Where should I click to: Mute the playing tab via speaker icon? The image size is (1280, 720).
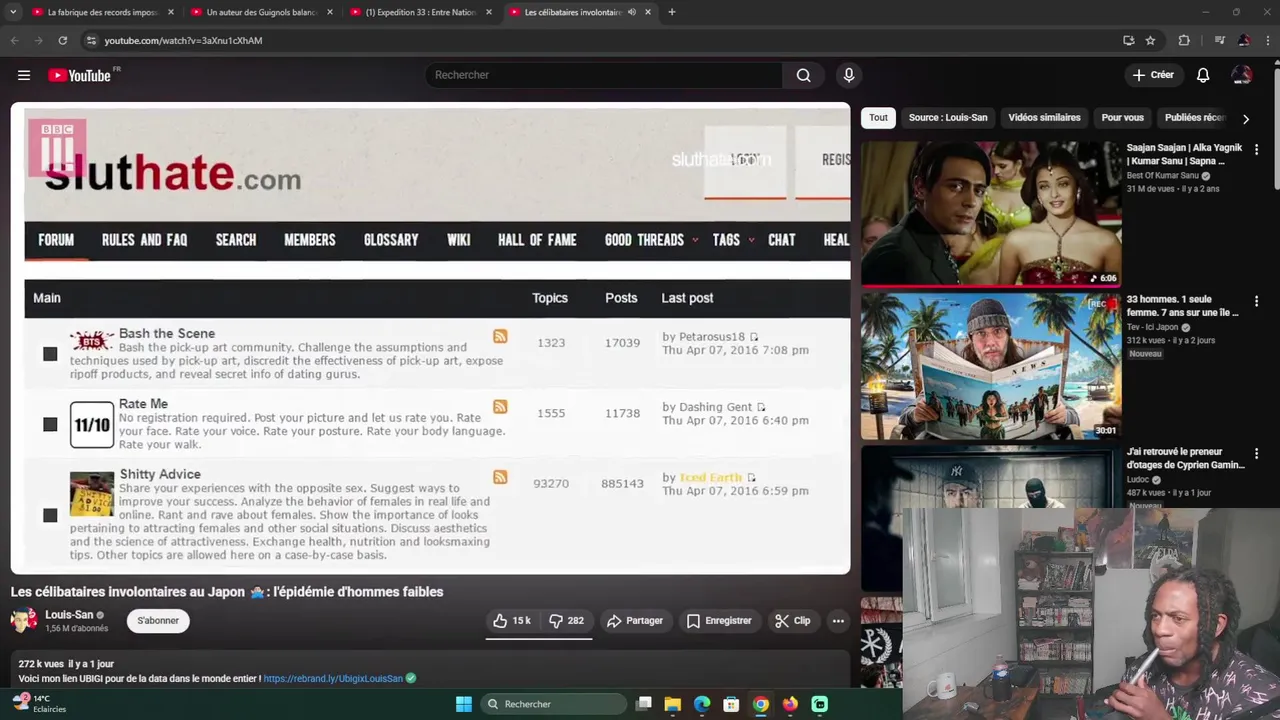click(632, 12)
